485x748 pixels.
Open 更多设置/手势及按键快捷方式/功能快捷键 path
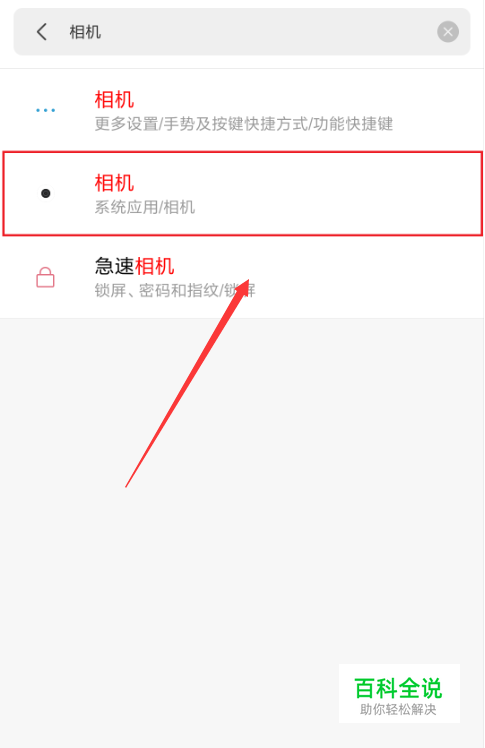pos(244,124)
